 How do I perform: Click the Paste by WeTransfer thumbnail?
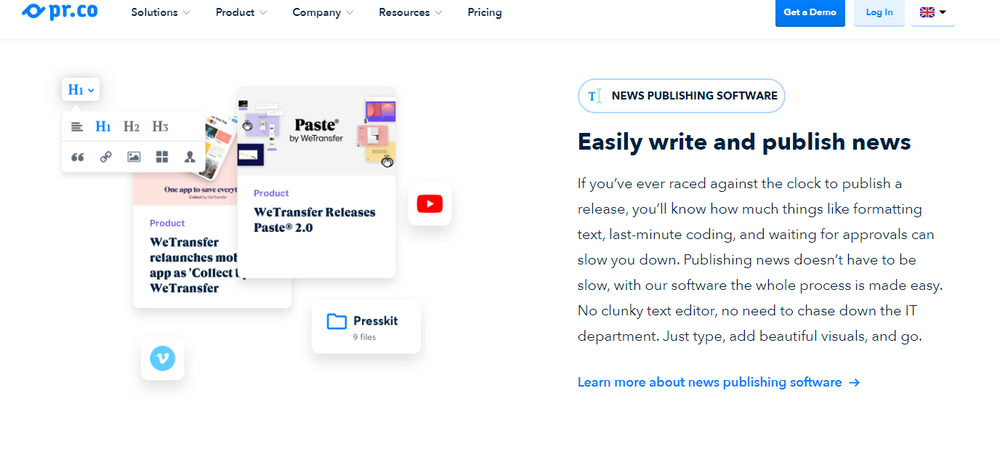[316, 131]
